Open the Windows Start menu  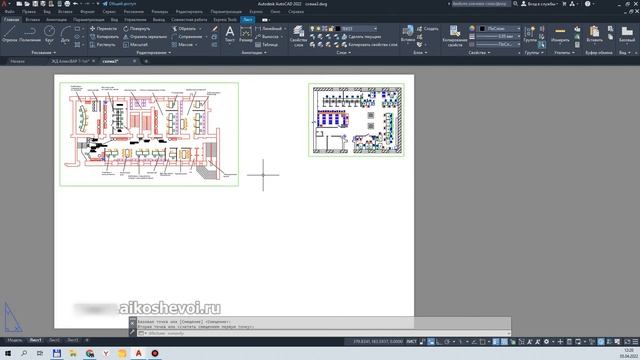tap(8, 353)
